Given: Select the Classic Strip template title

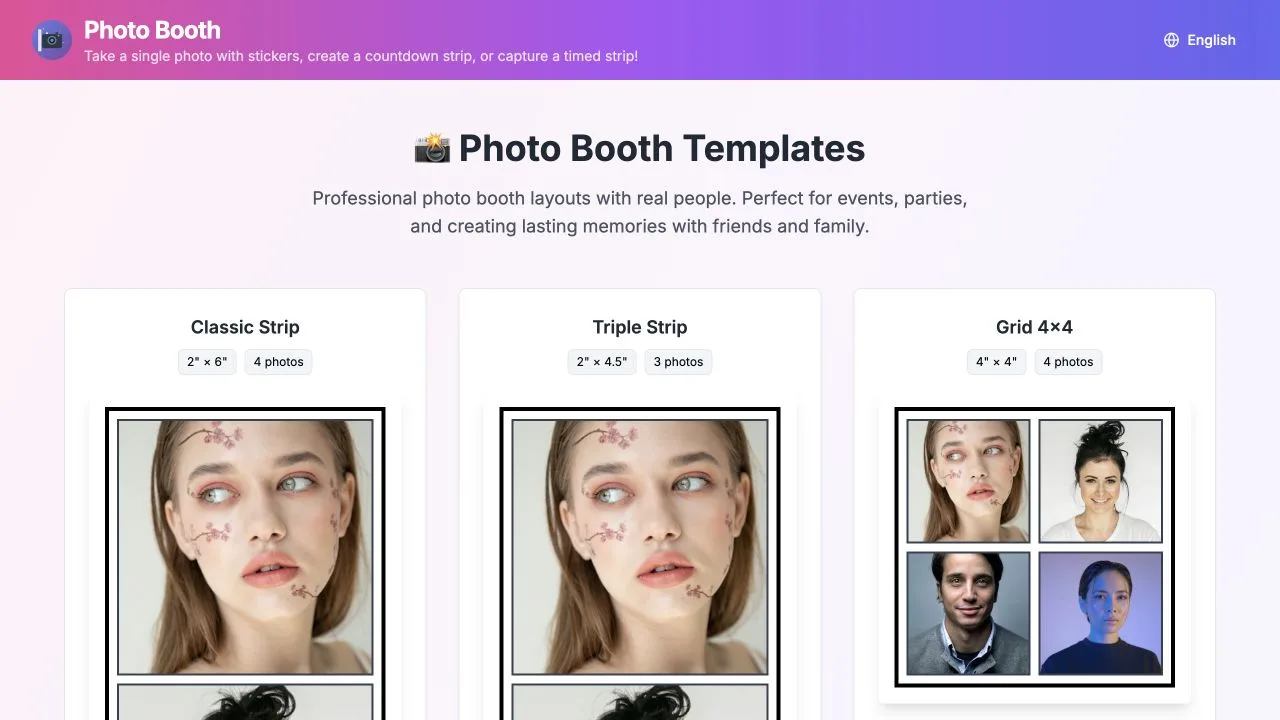Looking at the screenshot, I should click(x=245, y=327).
